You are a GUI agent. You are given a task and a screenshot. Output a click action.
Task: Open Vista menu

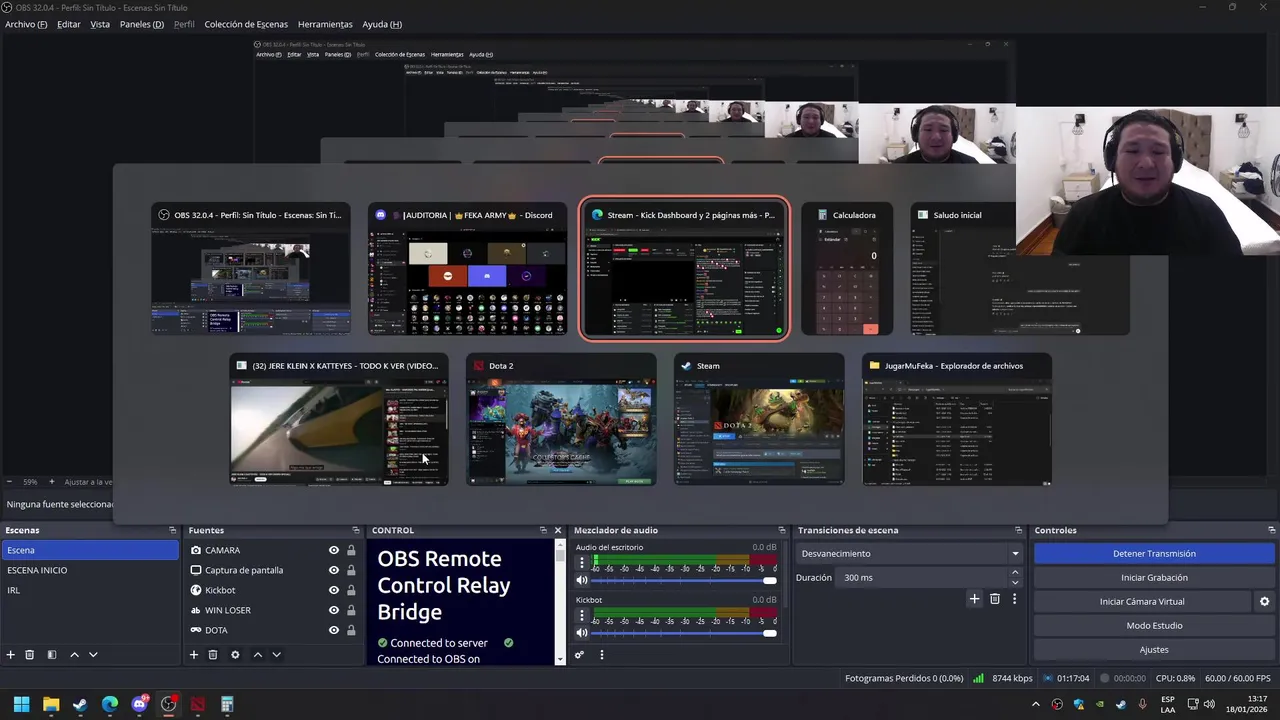100,24
